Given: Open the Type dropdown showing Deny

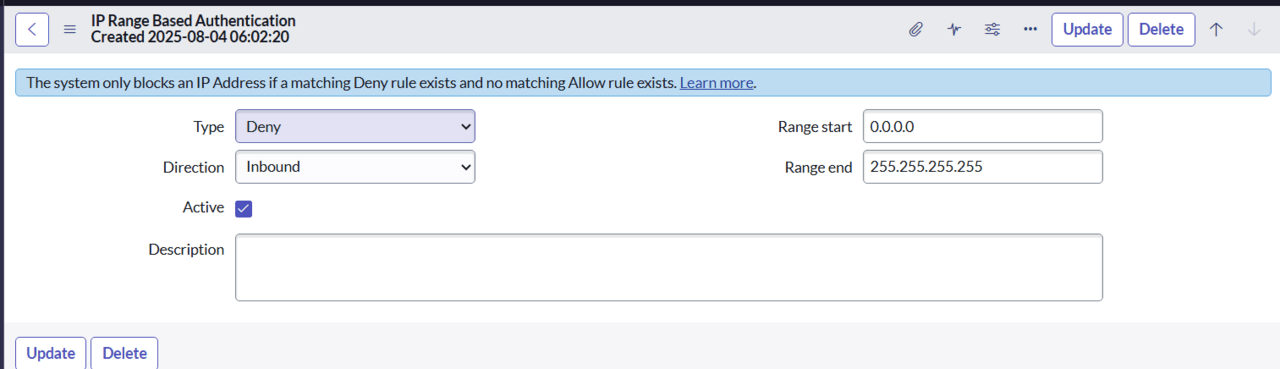Looking at the screenshot, I should pyautogui.click(x=355, y=126).
